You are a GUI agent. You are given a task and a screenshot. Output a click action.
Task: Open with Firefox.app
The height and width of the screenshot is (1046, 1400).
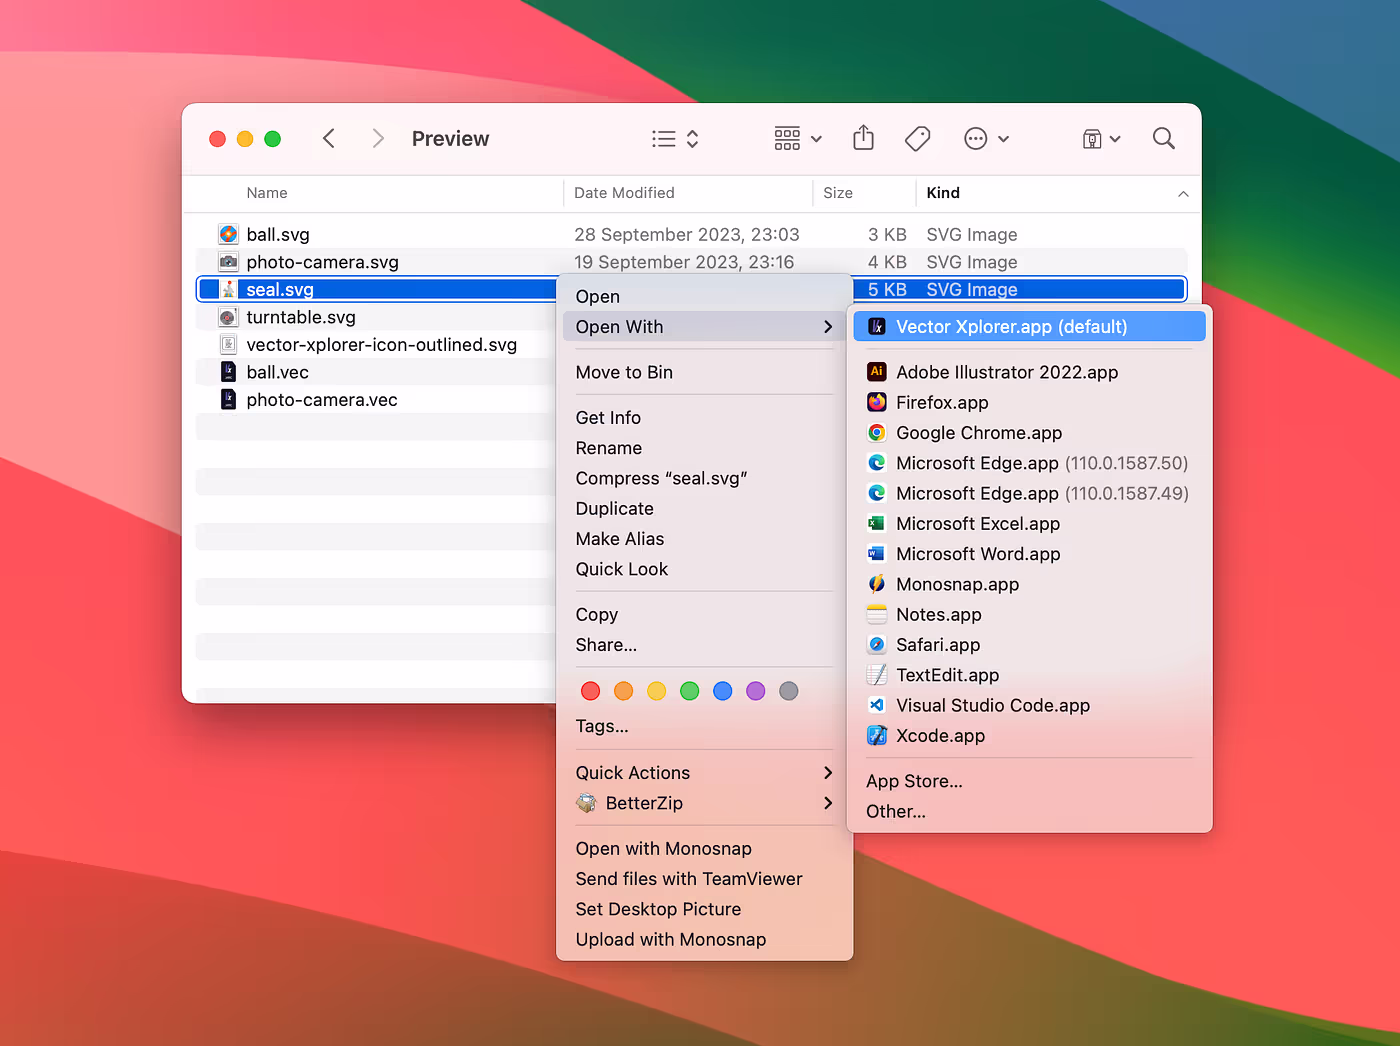(1030, 403)
